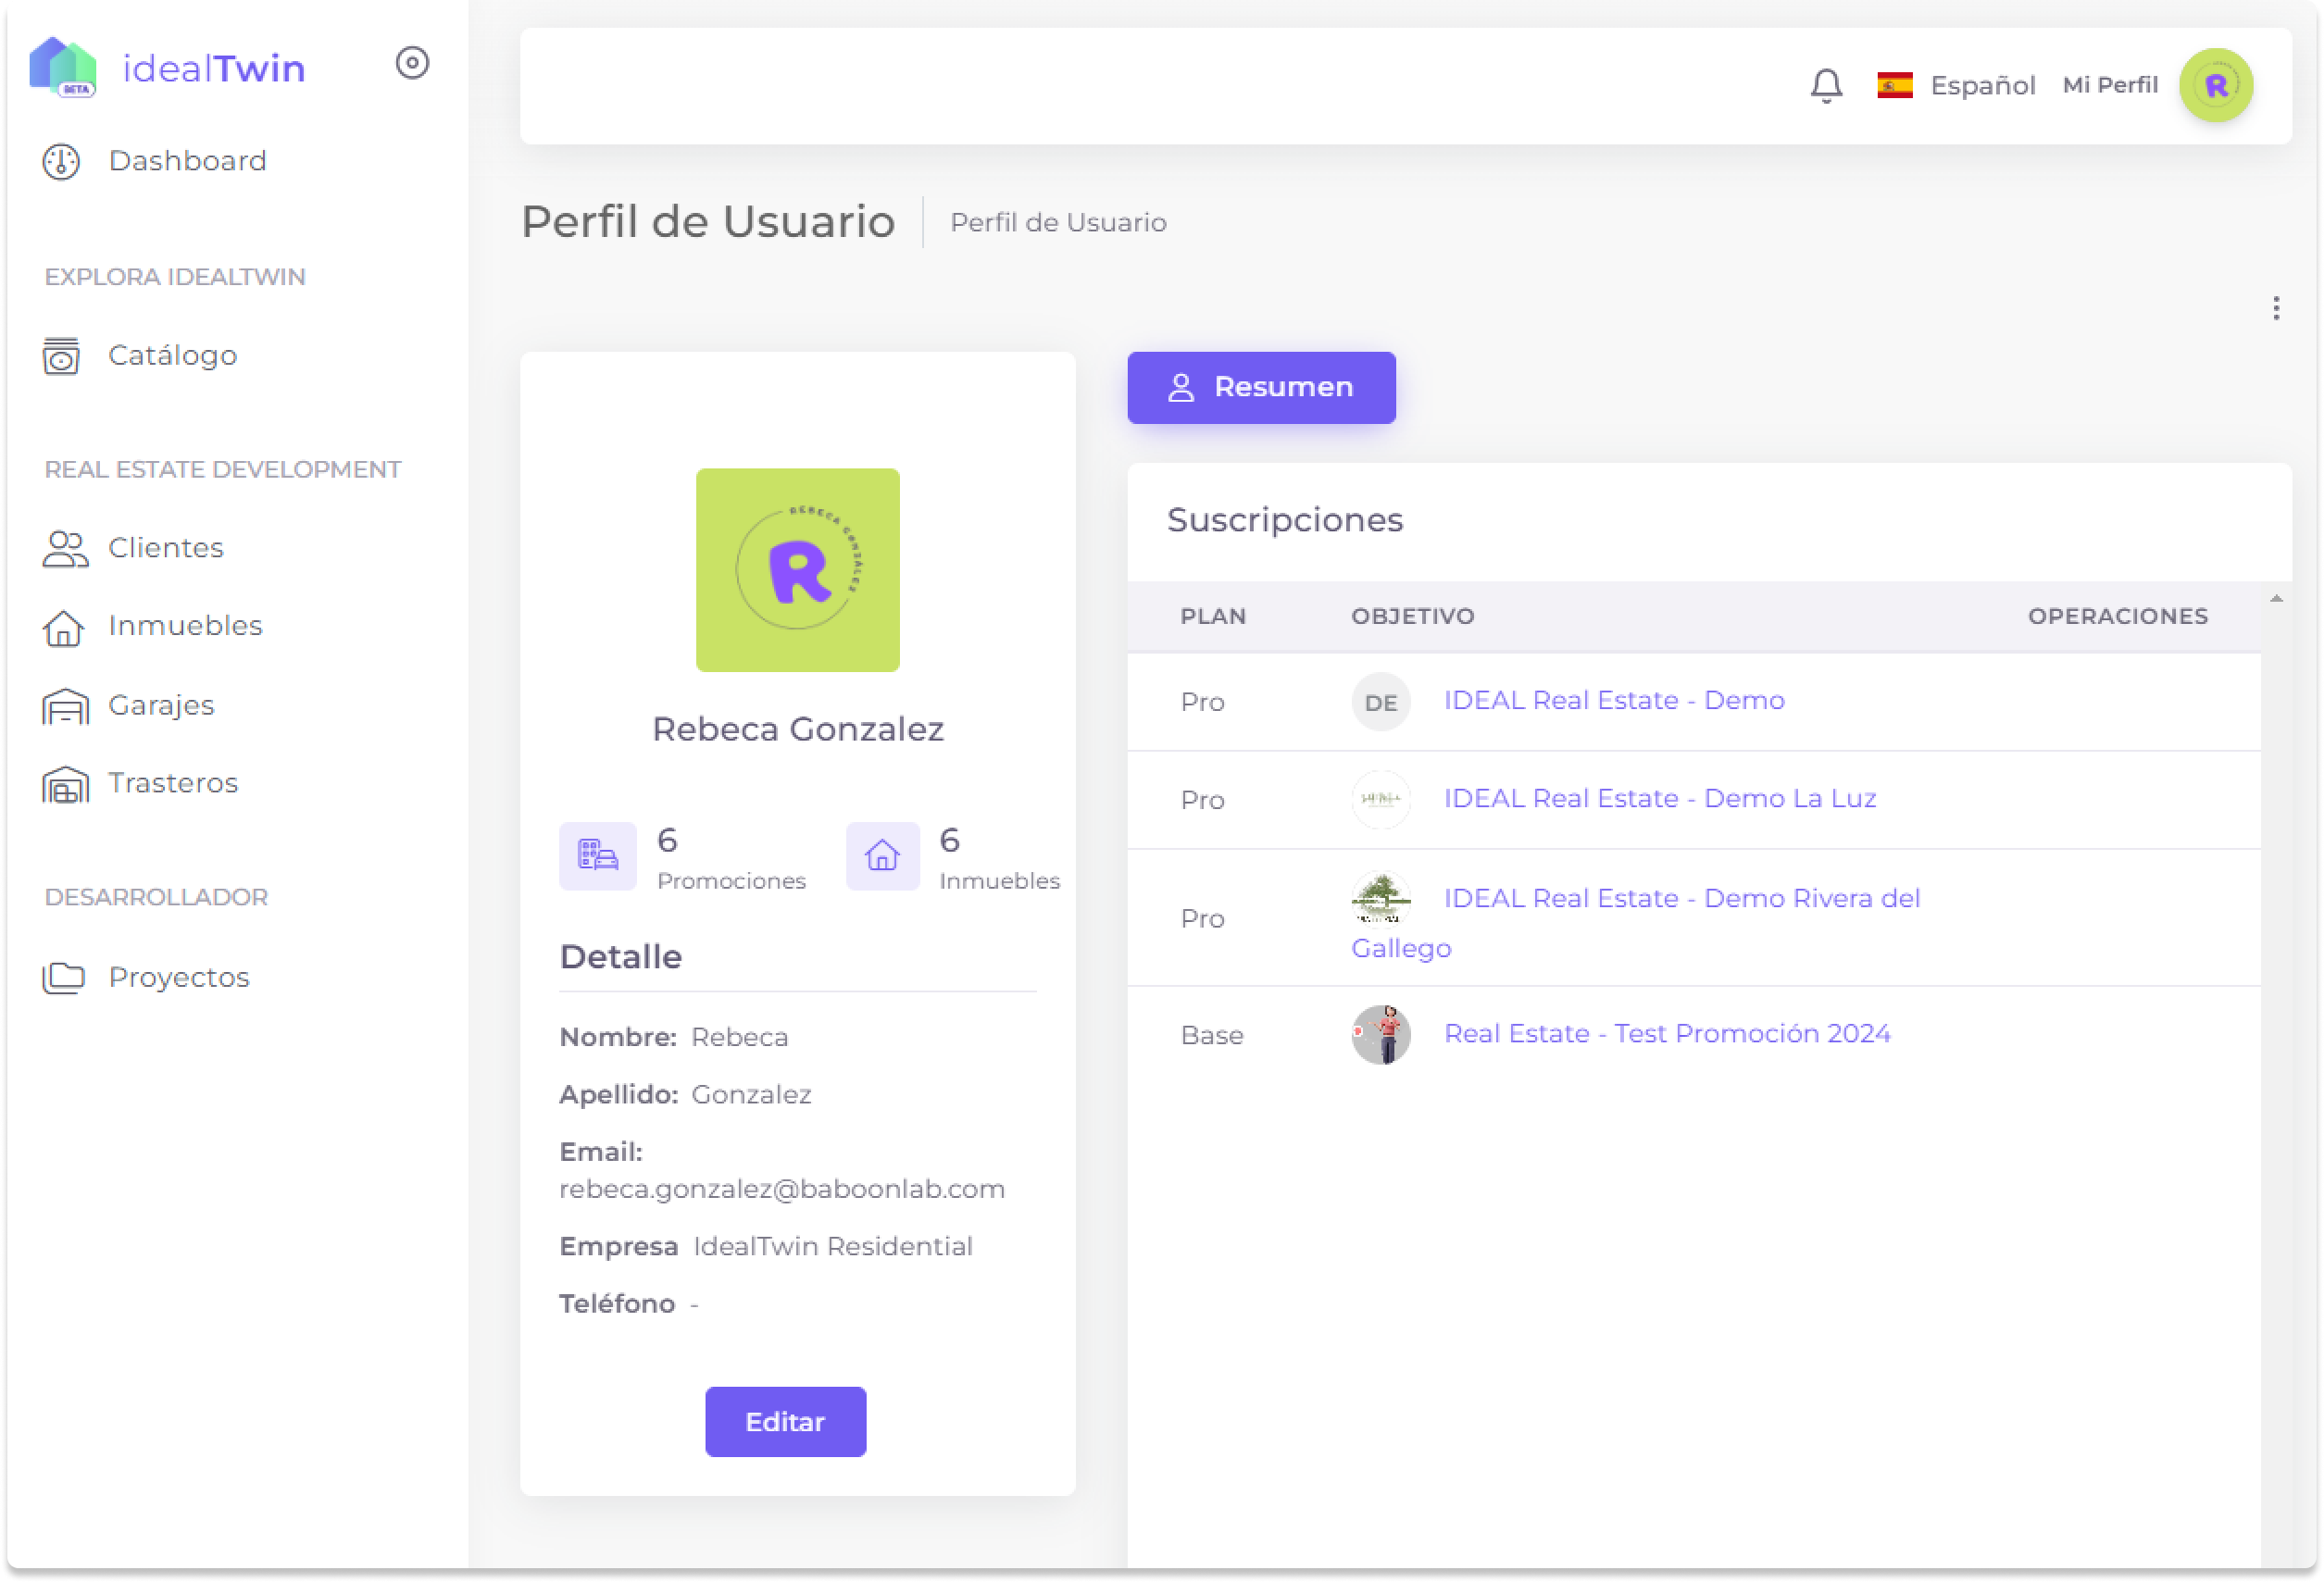
Task: Open Proyectos folder item
Action: pos(178,977)
